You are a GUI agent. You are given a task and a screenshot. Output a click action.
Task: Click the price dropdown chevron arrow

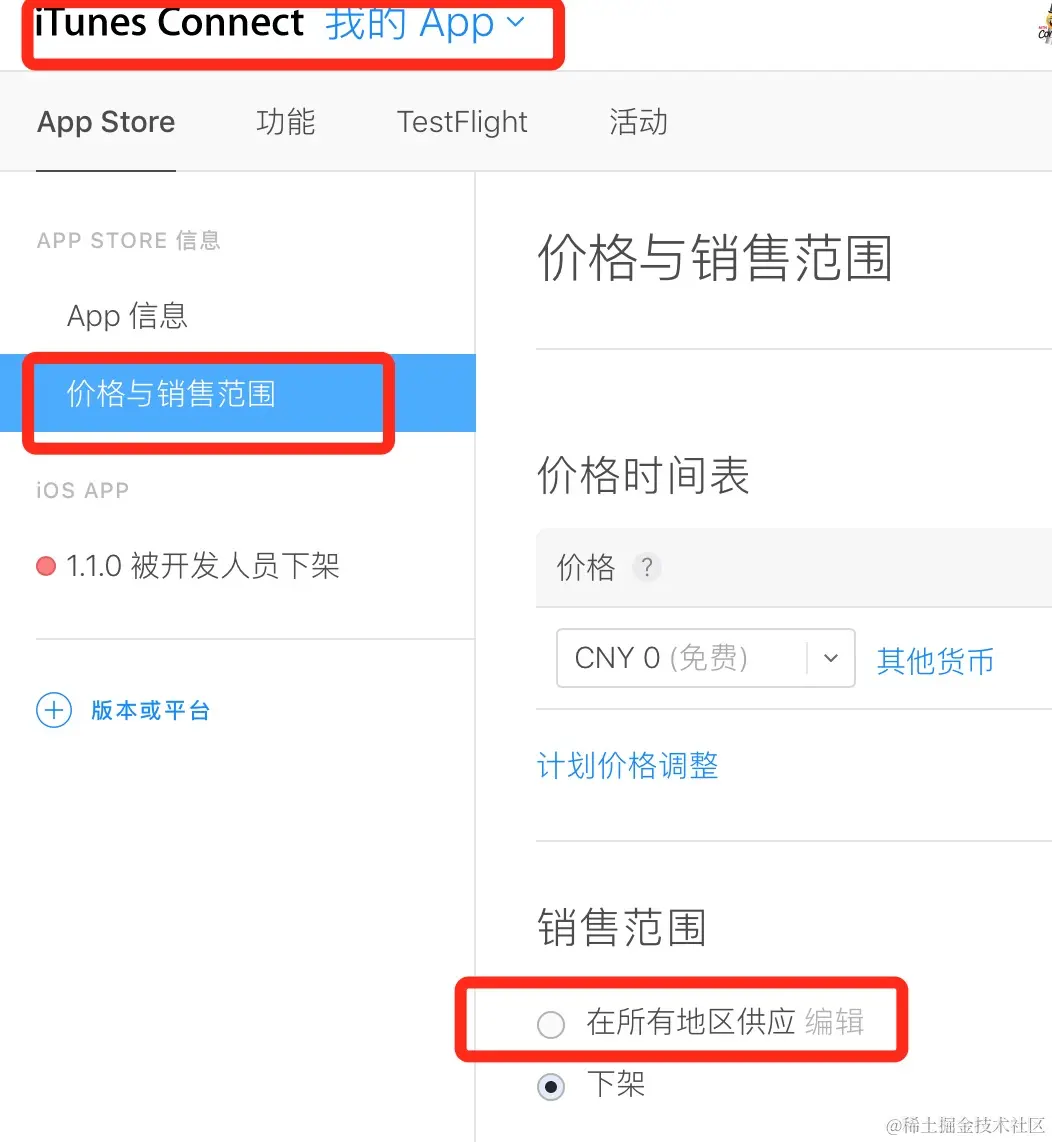[x=831, y=658]
